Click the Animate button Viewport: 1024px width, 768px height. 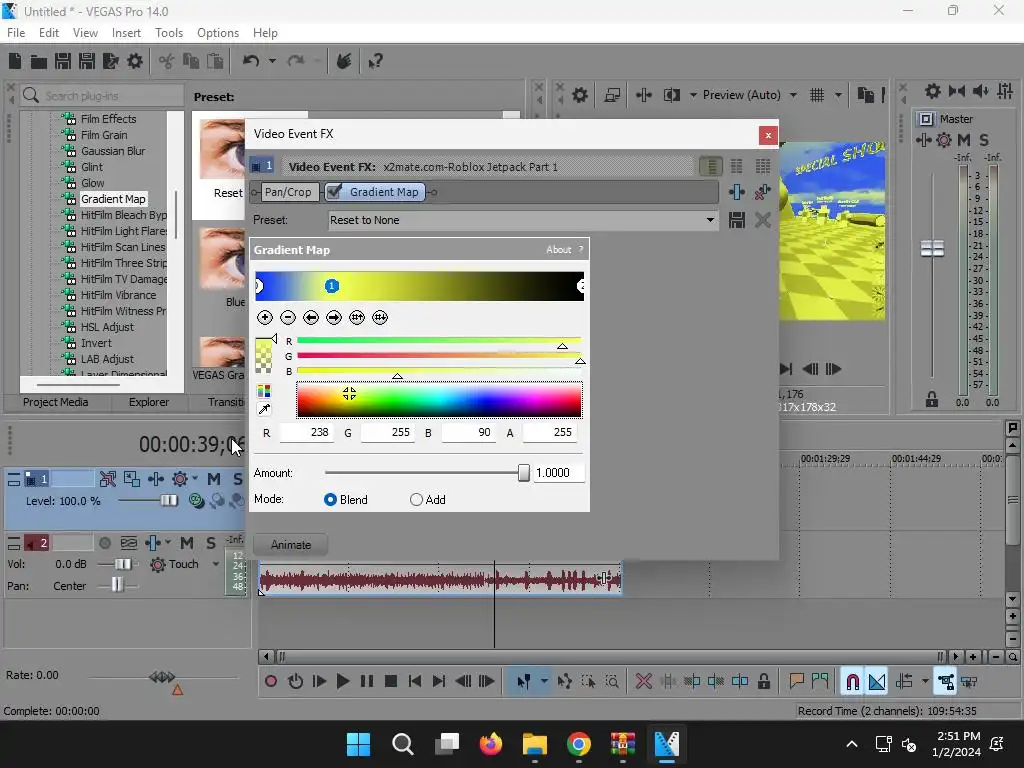click(x=291, y=545)
